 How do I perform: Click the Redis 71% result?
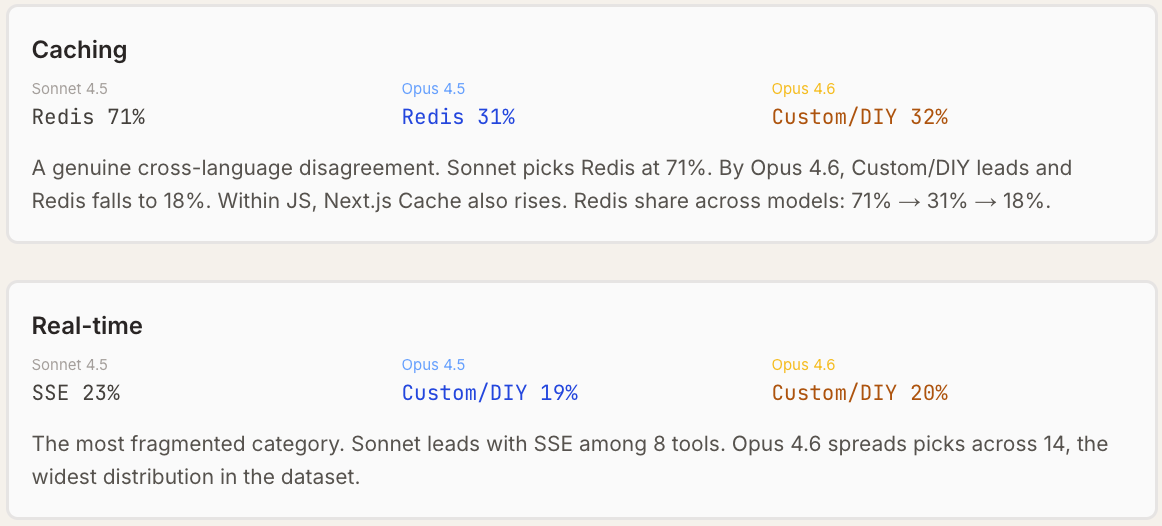tap(88, 117)
